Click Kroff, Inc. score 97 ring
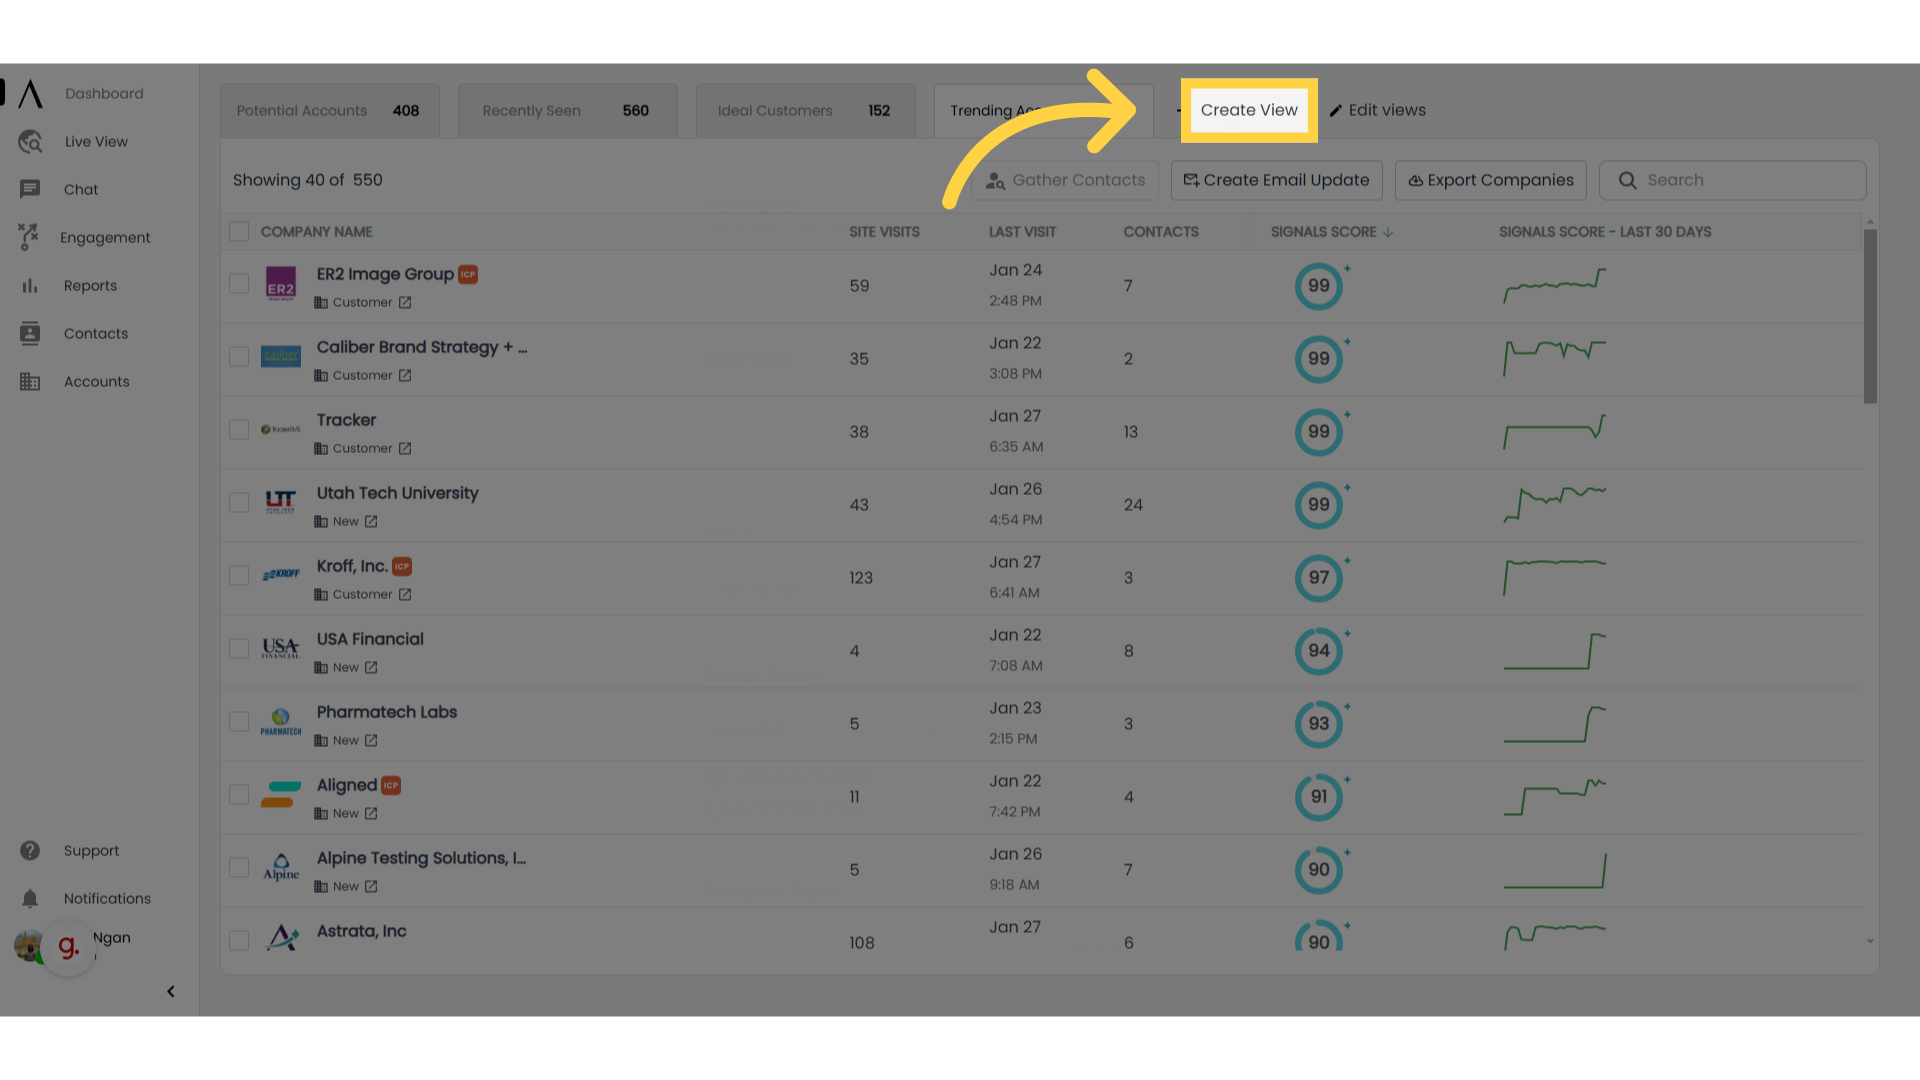Screen dimensions: 1920x1080 click(1319, 578)
